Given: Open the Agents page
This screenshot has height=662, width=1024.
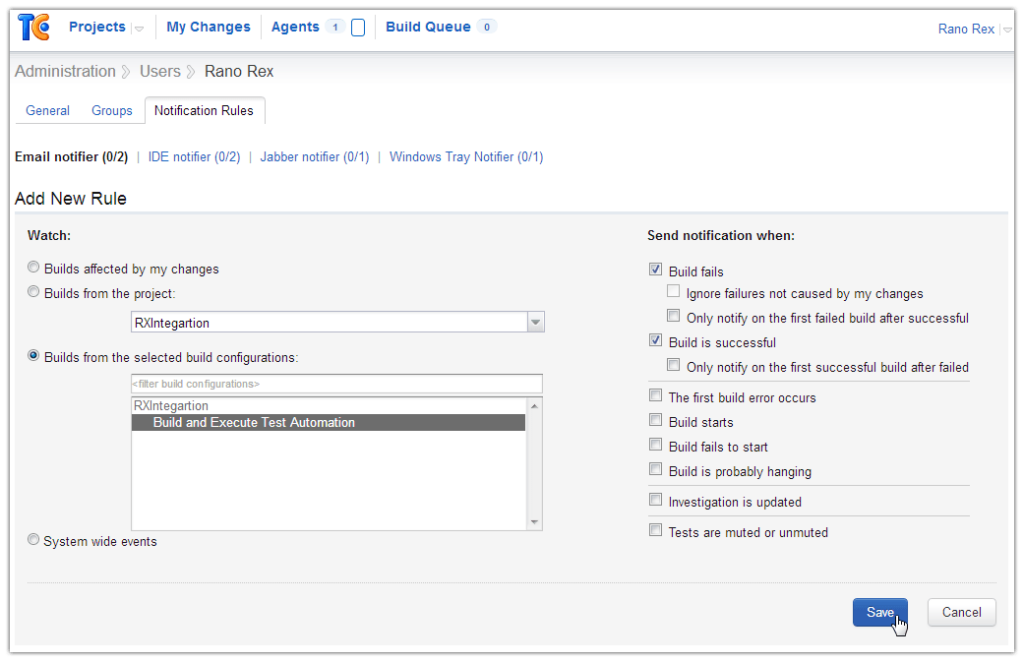Looking at the screenshot, I should [295, 27].
